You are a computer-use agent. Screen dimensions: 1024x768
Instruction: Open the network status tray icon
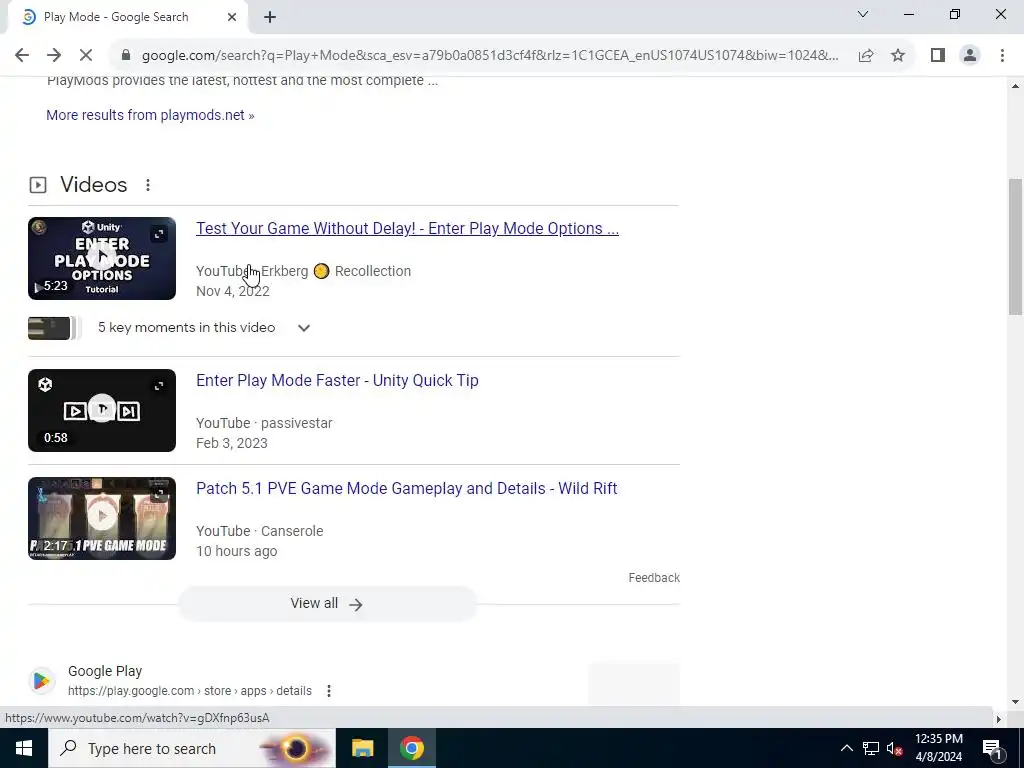tap(871, 748)
